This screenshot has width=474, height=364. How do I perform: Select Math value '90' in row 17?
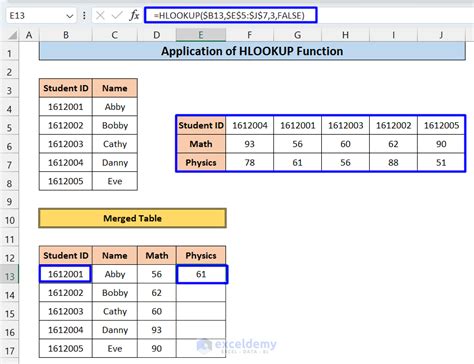coord(157,349)
